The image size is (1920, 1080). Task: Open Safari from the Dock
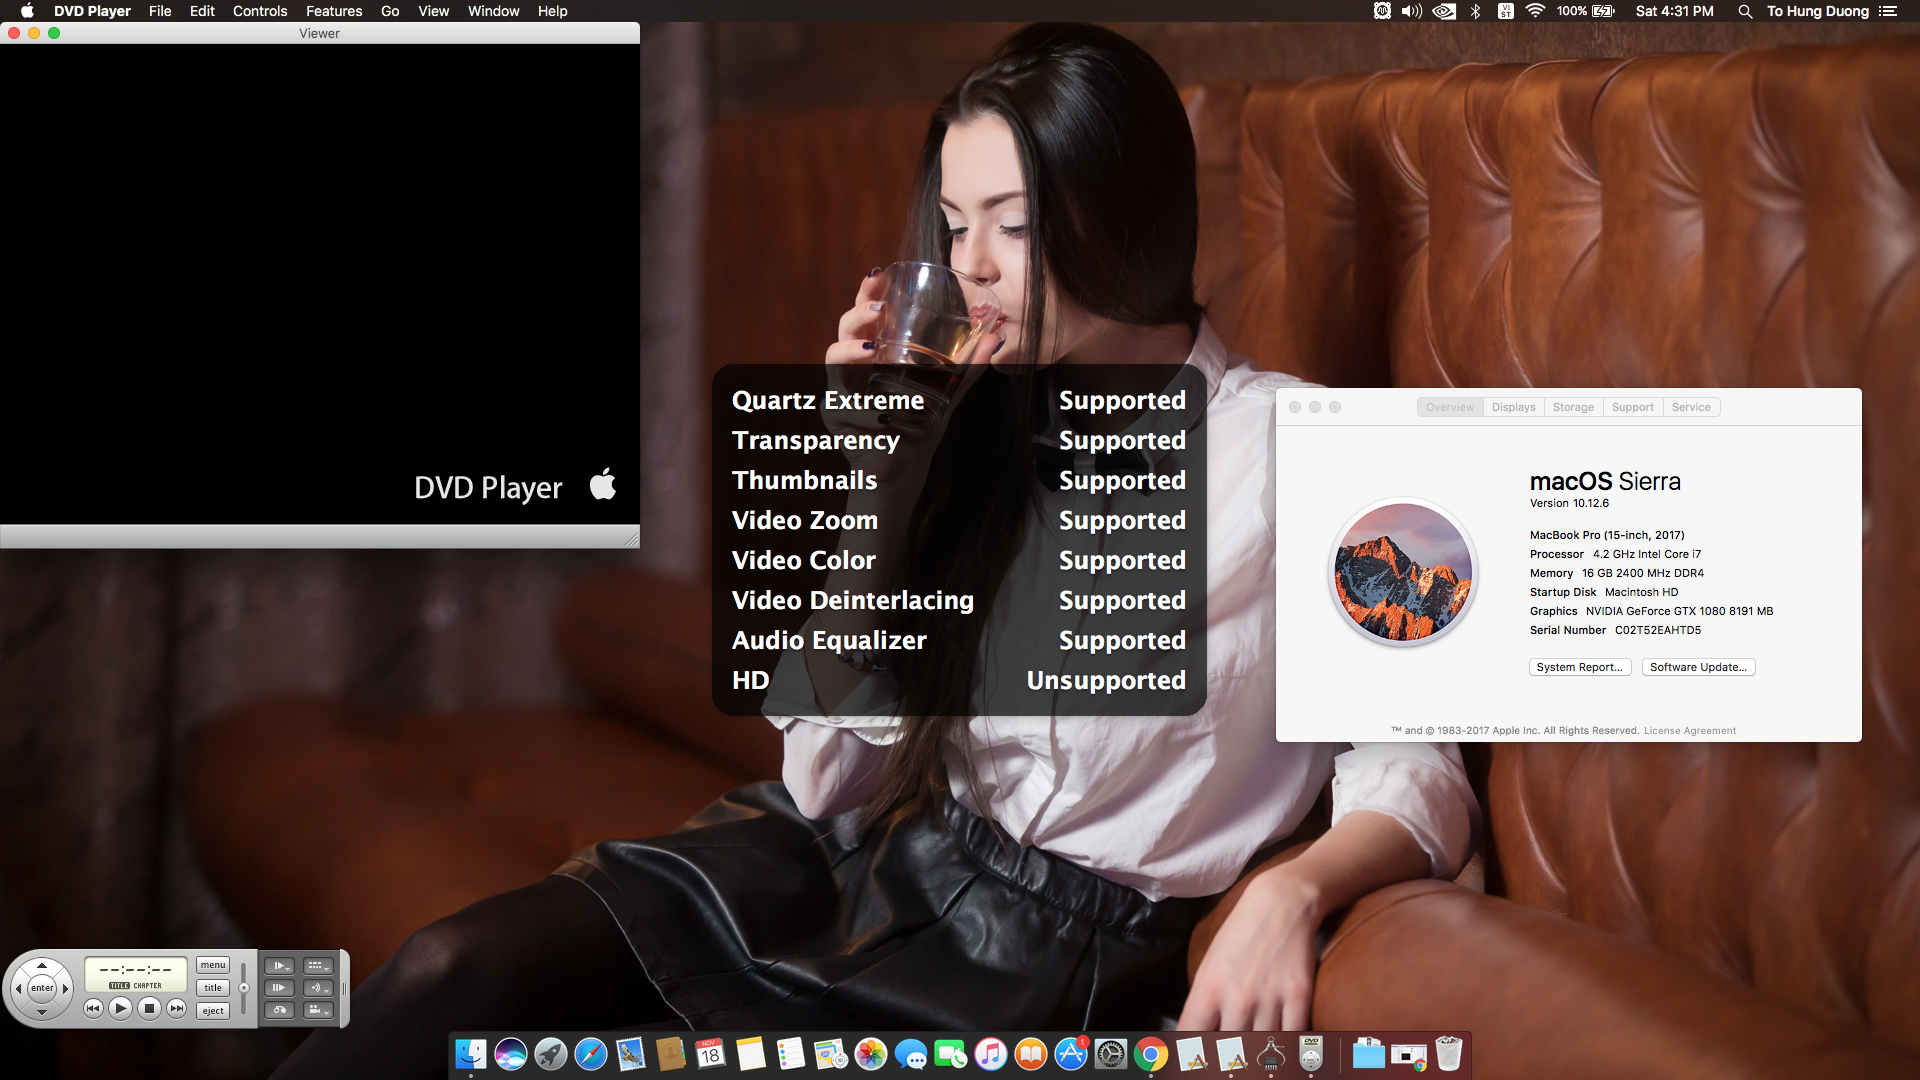point(591,1054)
